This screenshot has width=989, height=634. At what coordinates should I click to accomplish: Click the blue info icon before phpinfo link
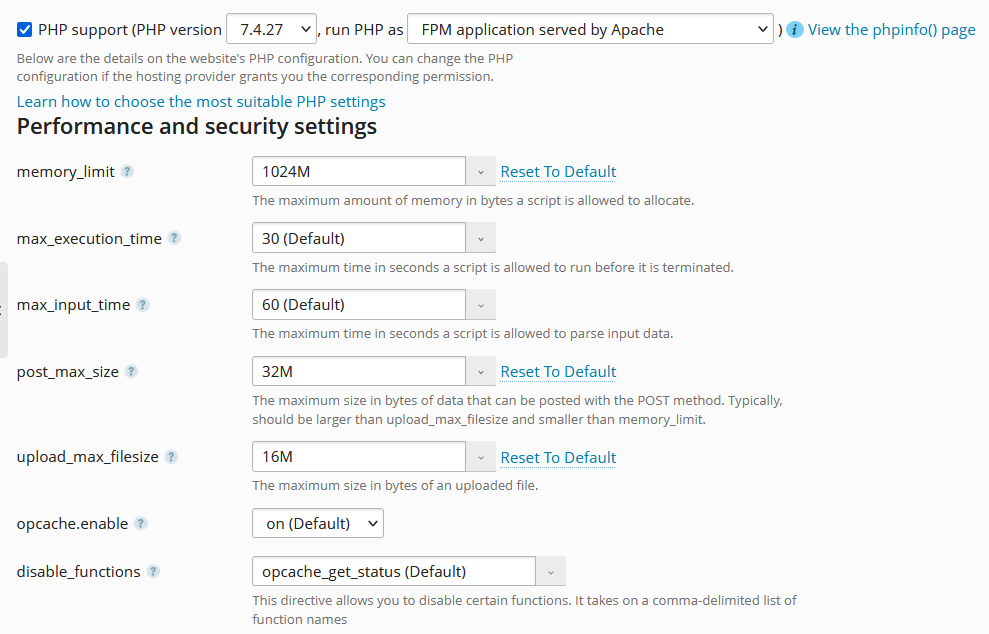coord(795,30)
